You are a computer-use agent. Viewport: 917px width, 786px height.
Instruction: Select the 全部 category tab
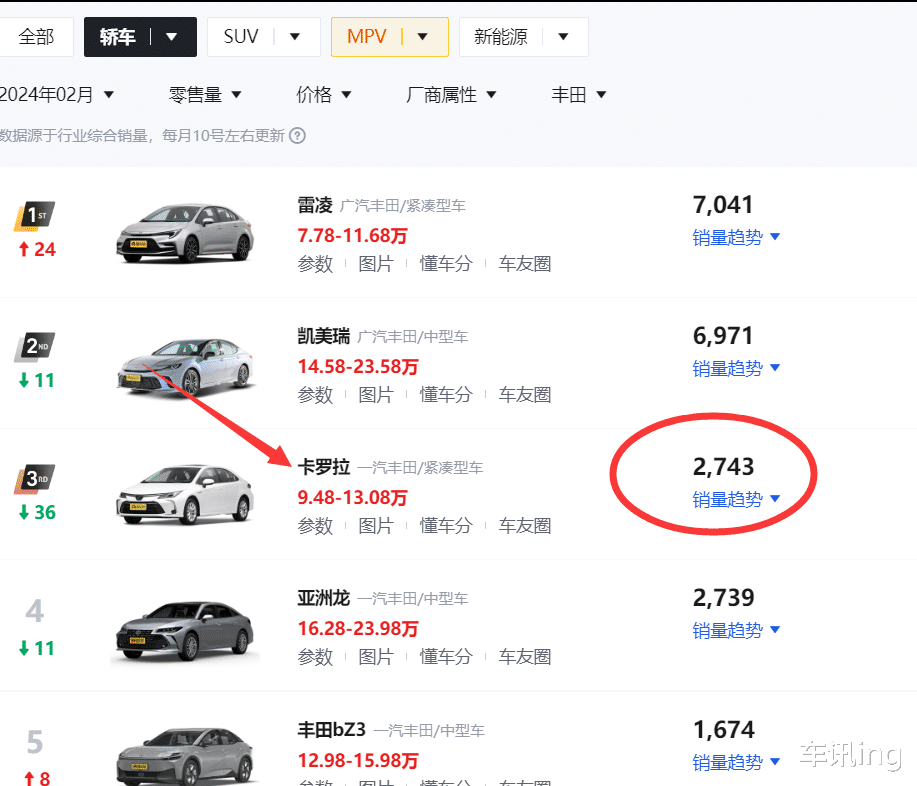pyautogui.click(x=36, y=37)
